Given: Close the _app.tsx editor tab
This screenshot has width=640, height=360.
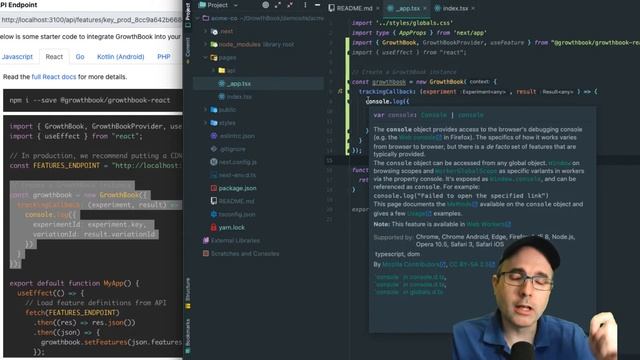Looking at the screenshot, I should [425, 8].
